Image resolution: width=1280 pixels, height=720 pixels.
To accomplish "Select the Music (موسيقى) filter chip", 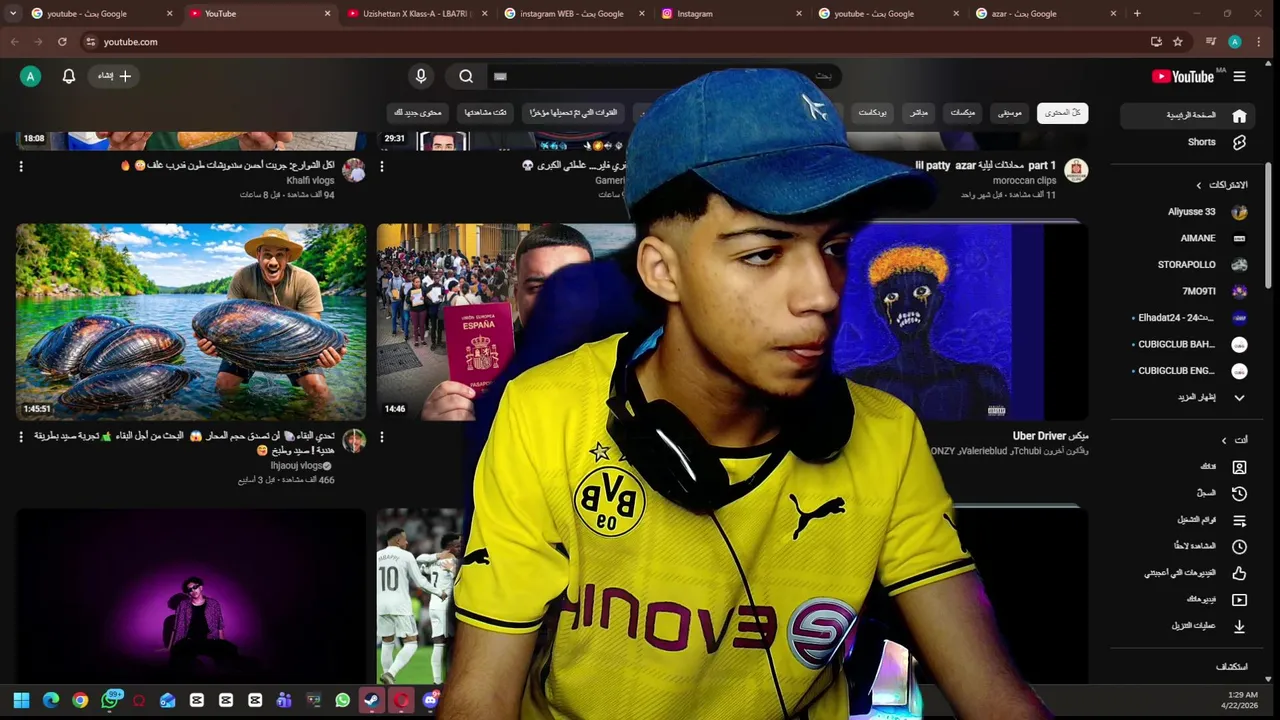I will (1010, 113).
